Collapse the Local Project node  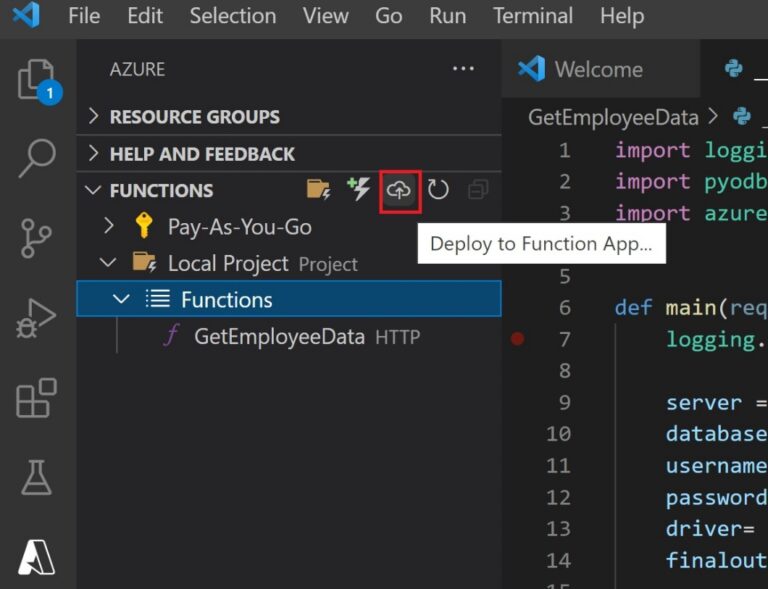pyautogui.click(x=108, y=263)
